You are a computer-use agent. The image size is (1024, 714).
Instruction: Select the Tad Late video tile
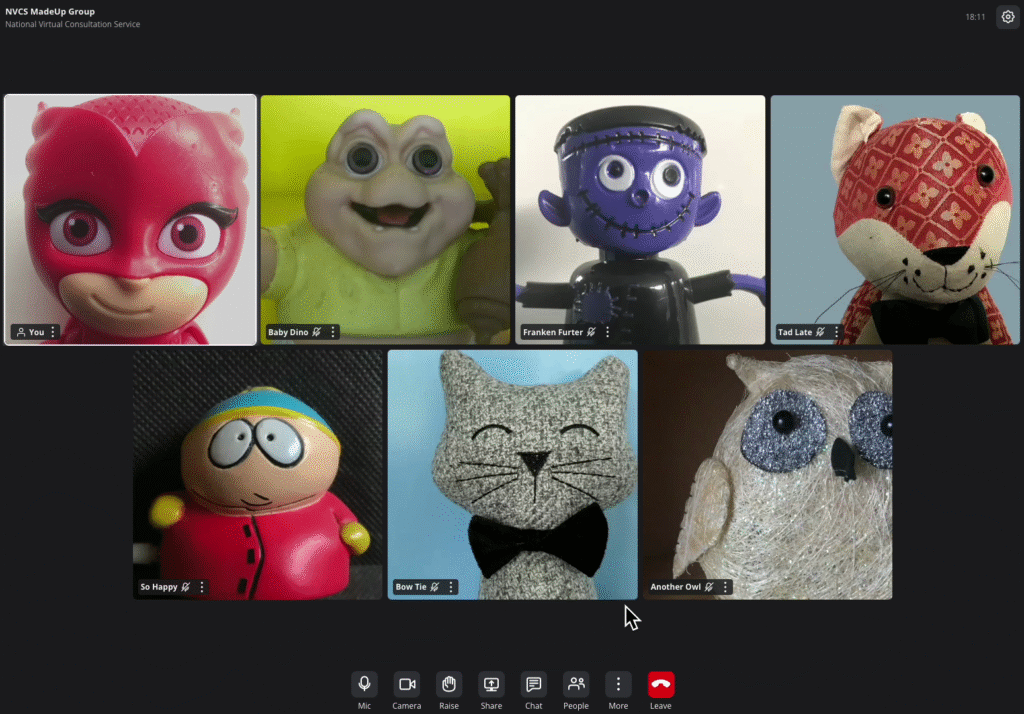(895, 219)
